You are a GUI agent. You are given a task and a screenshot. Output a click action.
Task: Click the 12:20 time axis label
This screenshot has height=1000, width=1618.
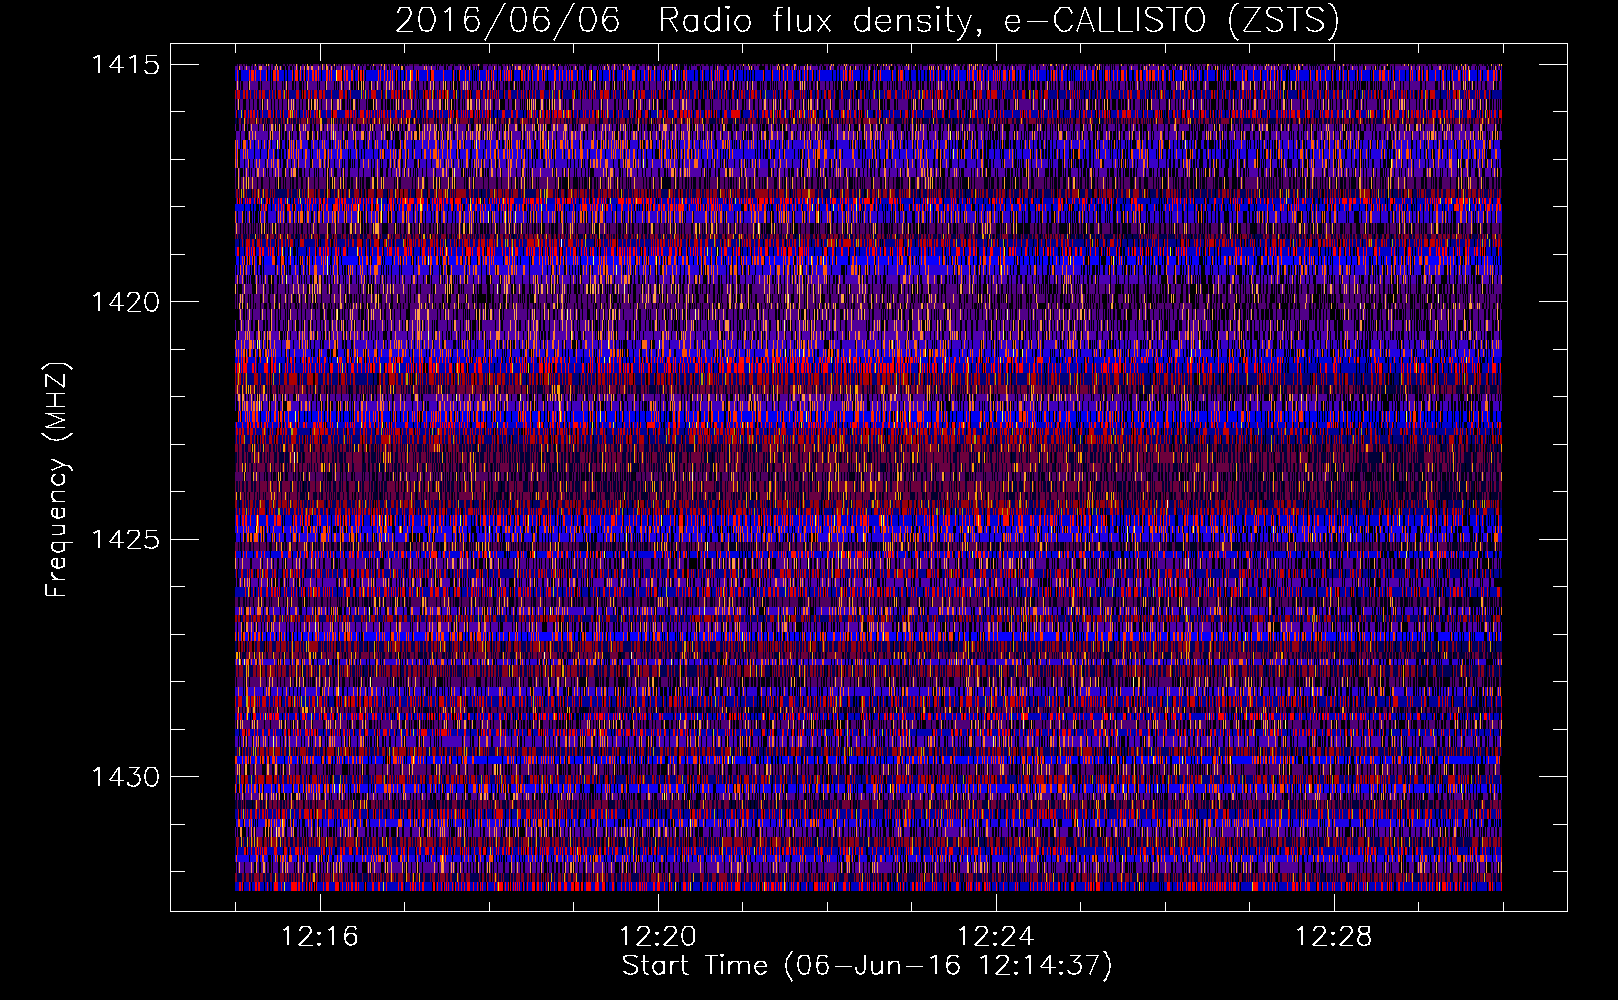tap(658, 937)
